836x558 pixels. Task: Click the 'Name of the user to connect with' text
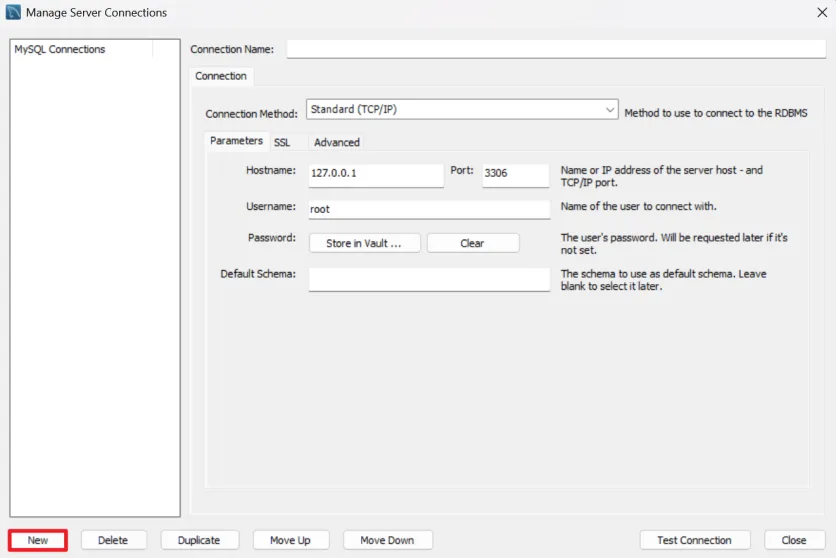coord(638,206)
